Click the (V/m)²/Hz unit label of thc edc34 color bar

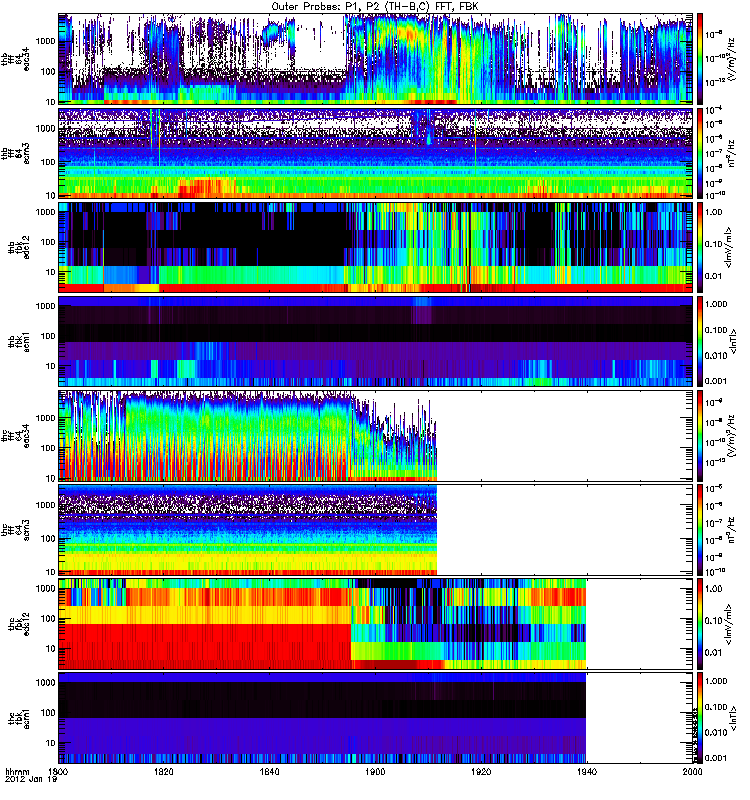(x=731, y=436)
